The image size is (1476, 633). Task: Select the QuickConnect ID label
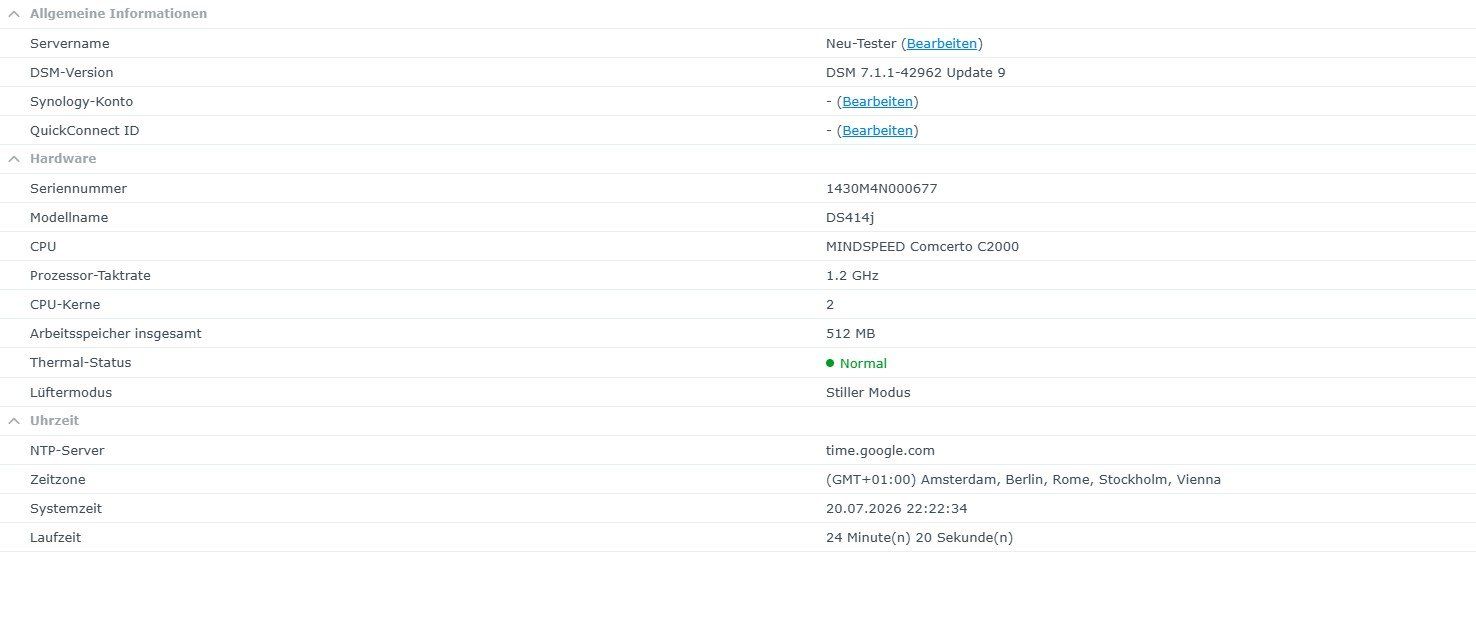[x=85, y=131]
